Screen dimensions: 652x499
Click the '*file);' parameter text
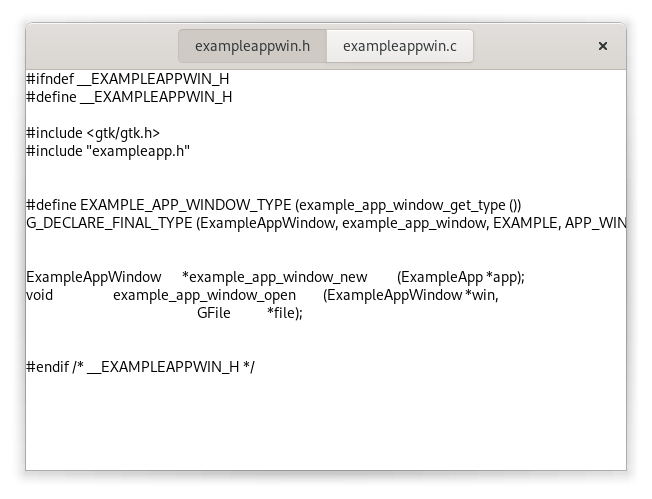click(x=285, y=313)
